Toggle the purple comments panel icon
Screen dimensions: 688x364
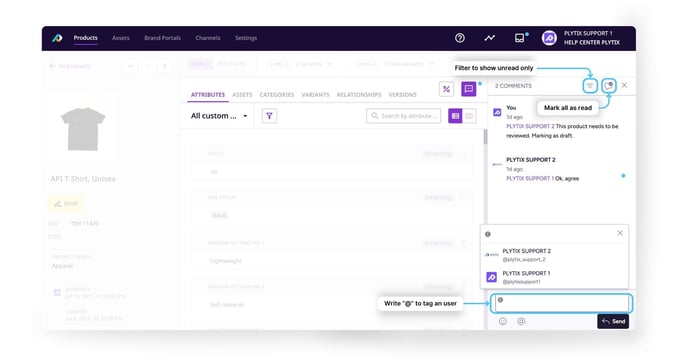469,89
